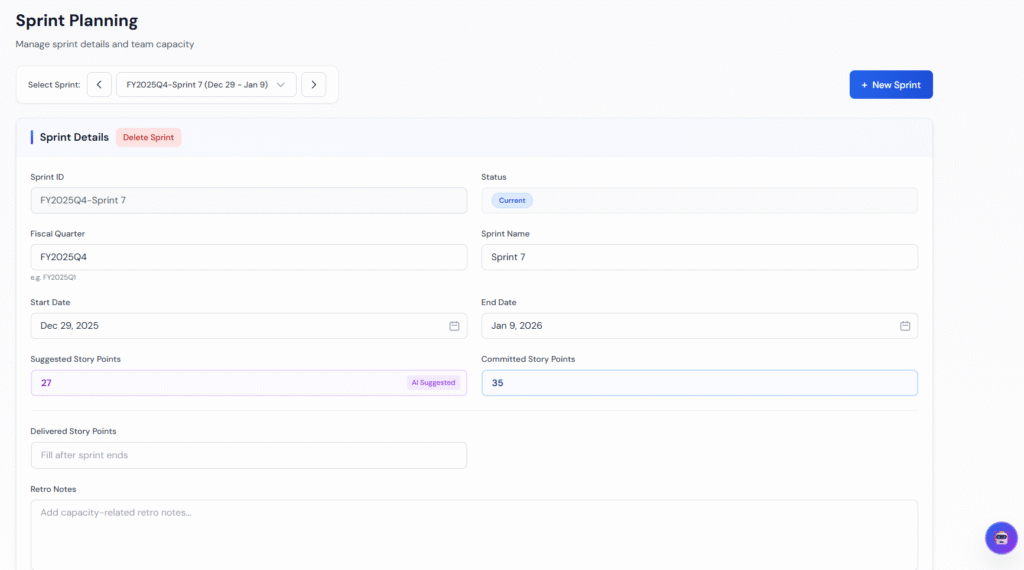The height and width of the screenshot is (570, 1024).
Task: Edit the Sprint Name field
Action: click(x=699, y=257)
